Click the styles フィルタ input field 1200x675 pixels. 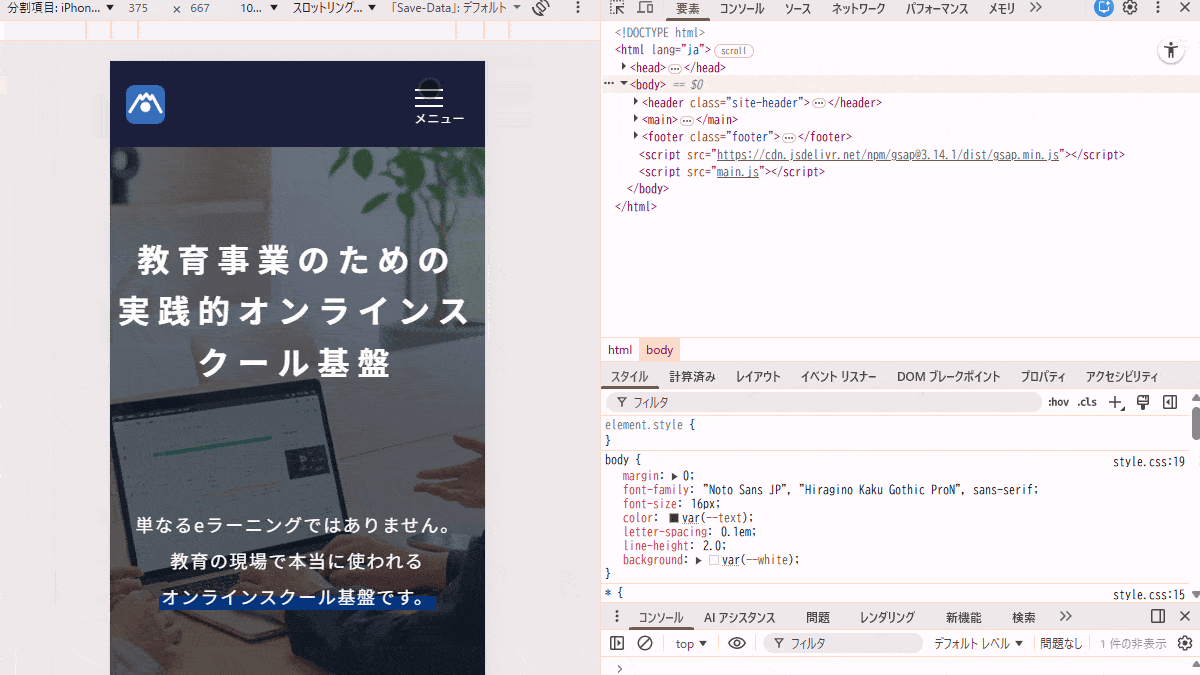point(830,402)
